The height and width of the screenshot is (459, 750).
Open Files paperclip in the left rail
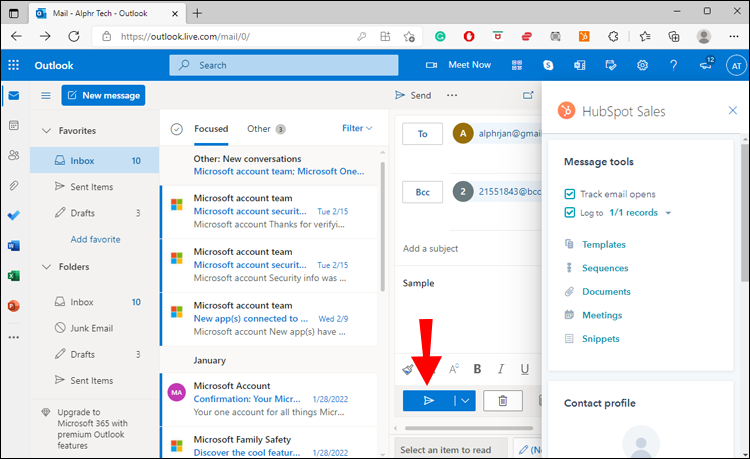14,185
